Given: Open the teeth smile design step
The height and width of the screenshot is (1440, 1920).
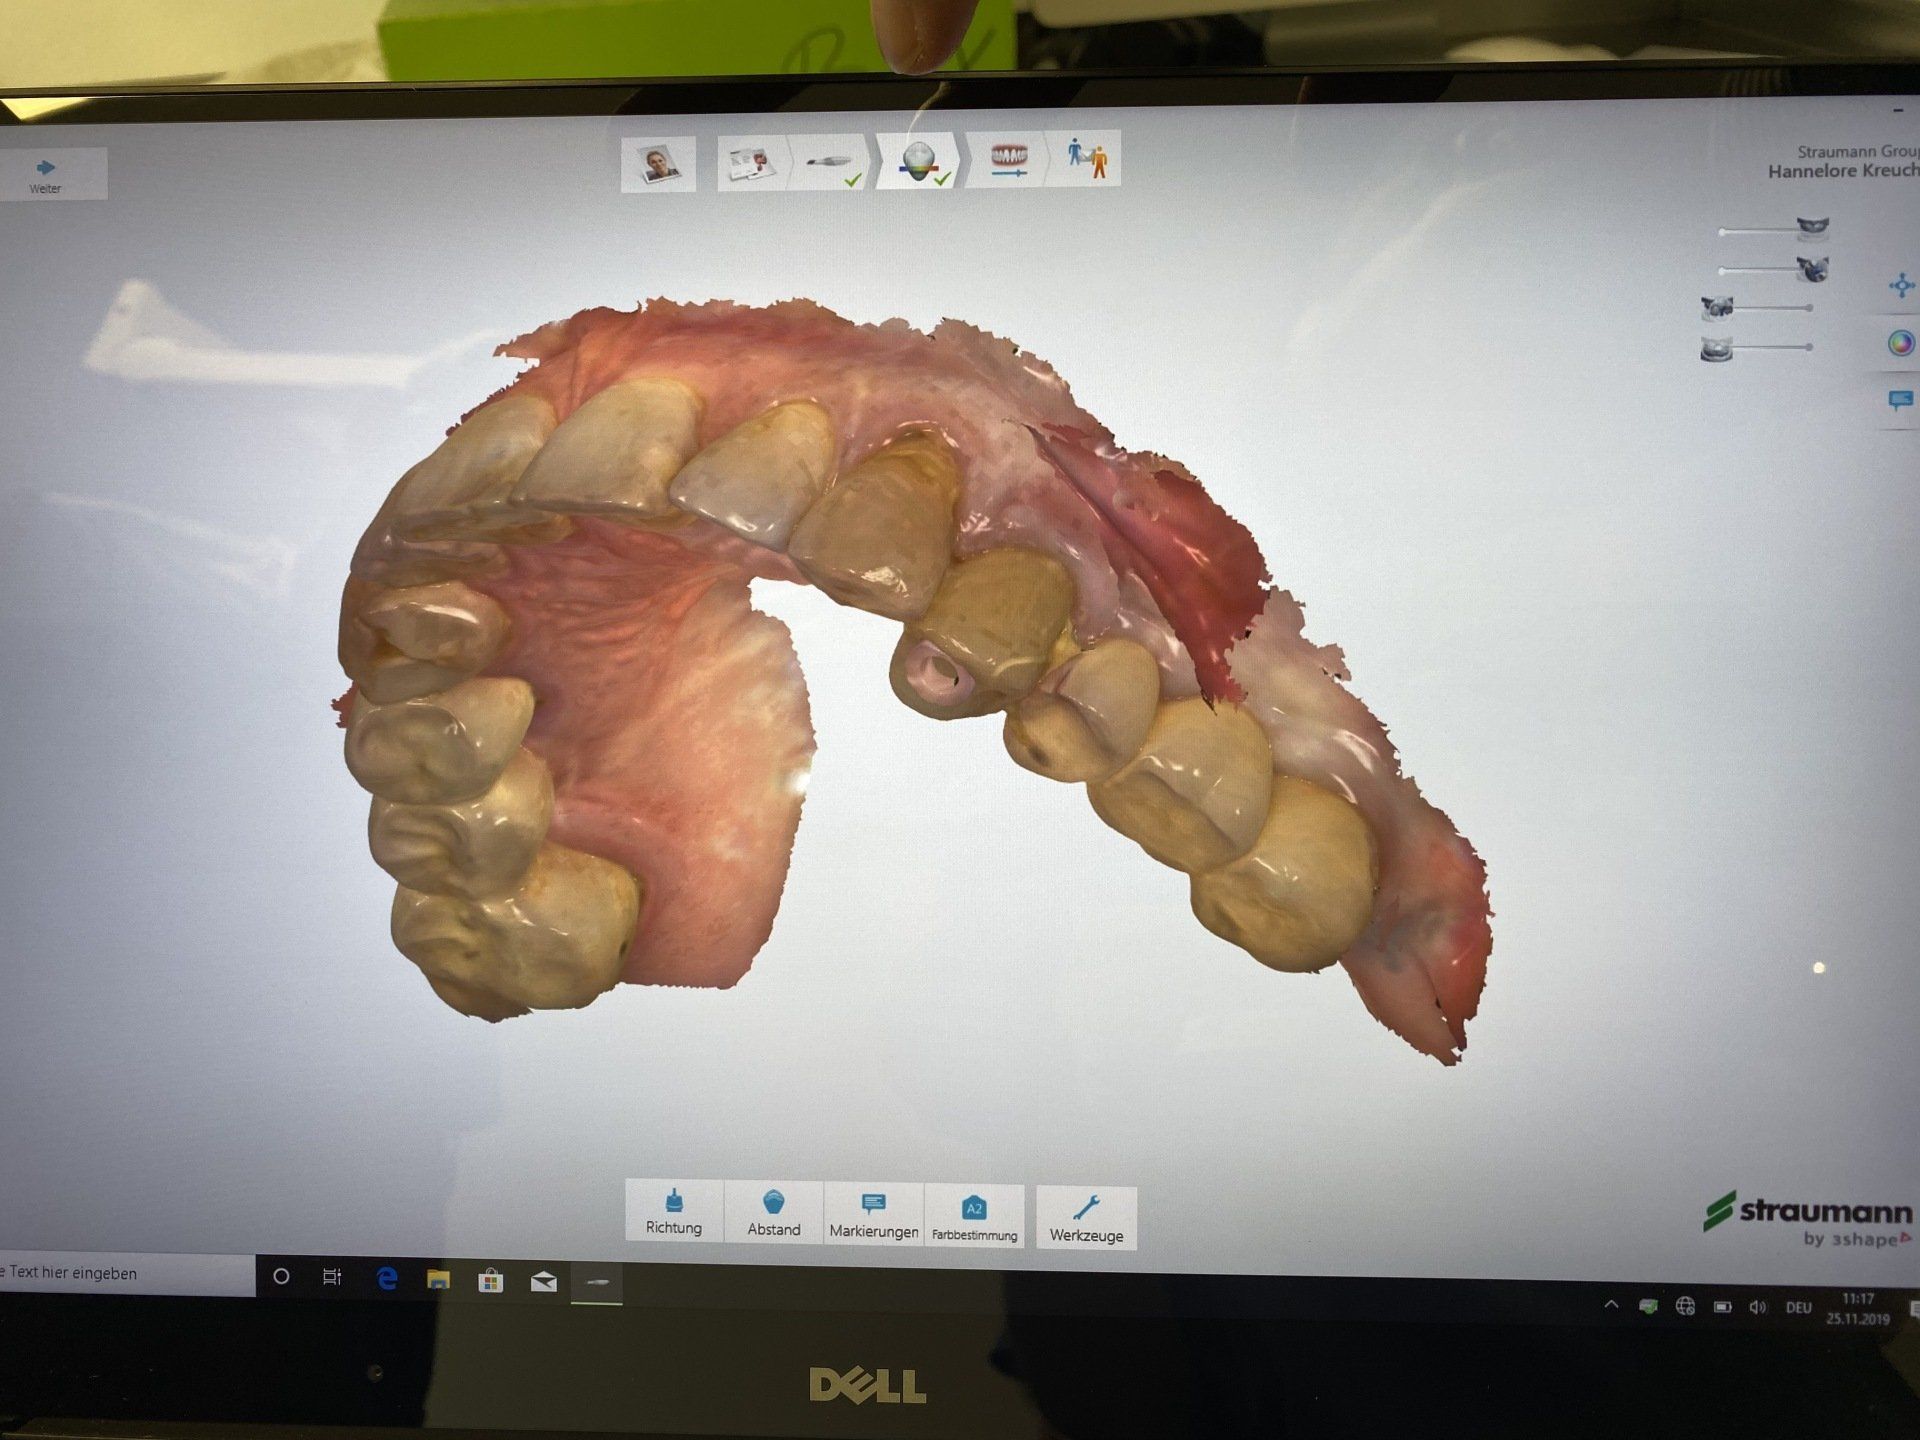Looking at the screenshot, I should pyautogui.click(x=1008, y=161).
